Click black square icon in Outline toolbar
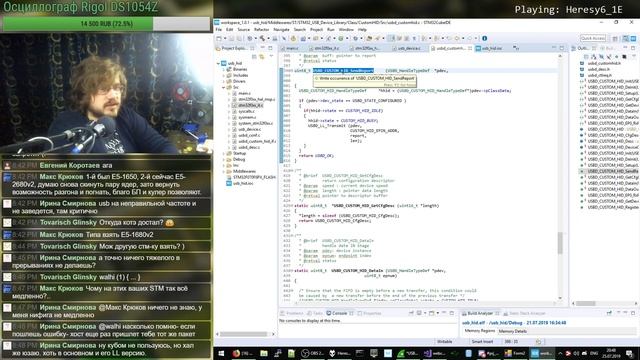 coord(624,56)
